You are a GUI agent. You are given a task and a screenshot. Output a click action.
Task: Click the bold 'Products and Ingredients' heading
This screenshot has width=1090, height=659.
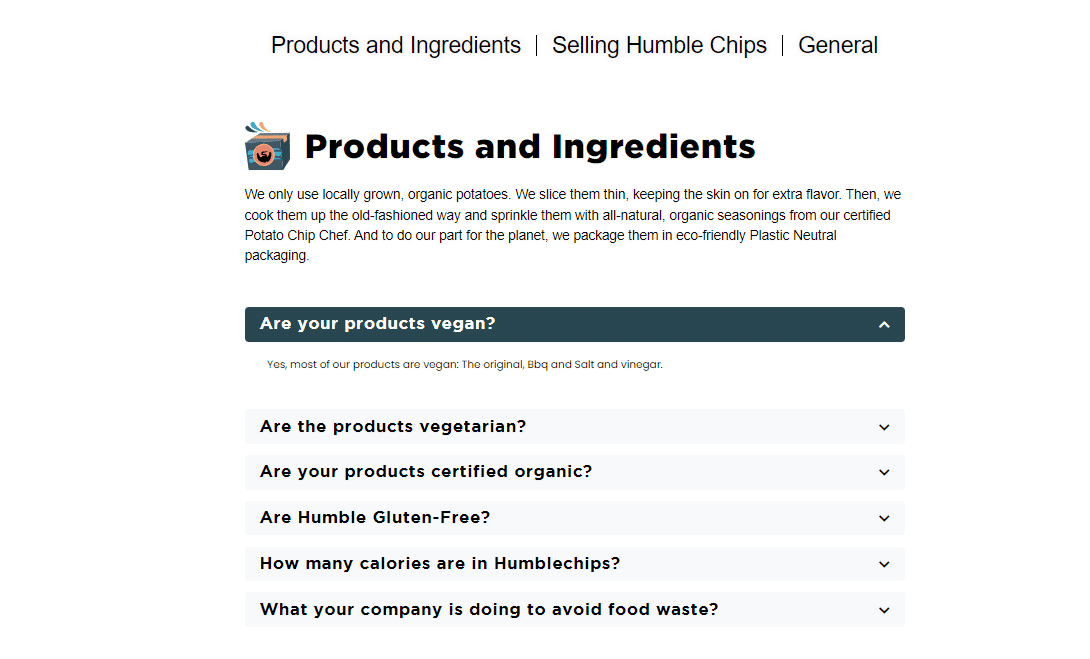coord(530,147)
